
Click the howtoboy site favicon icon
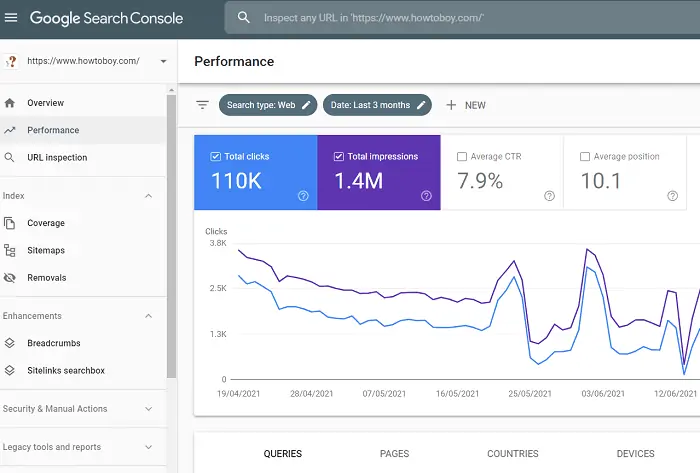click(12, 61)
